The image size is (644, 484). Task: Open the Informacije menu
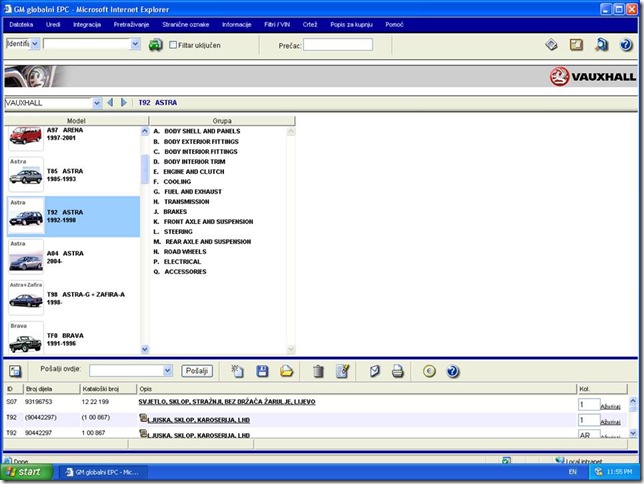pyautogui.click(x=236, y=25)
